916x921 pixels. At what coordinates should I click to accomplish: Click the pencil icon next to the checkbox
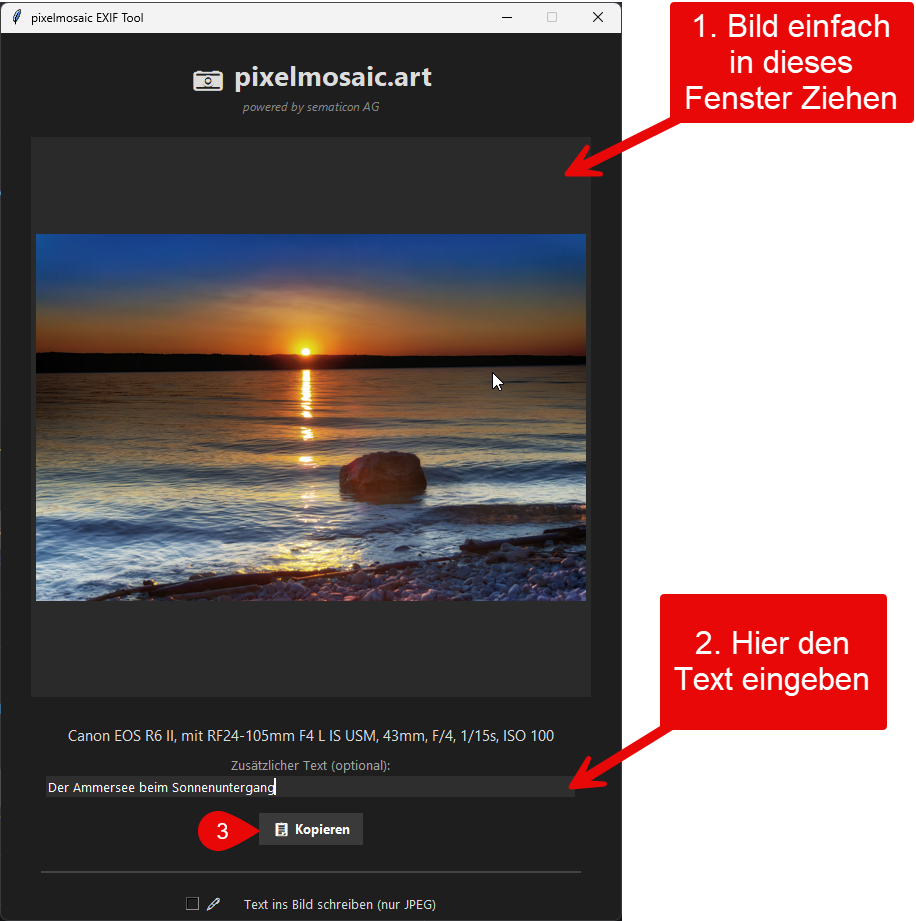(x=213, y=903)
